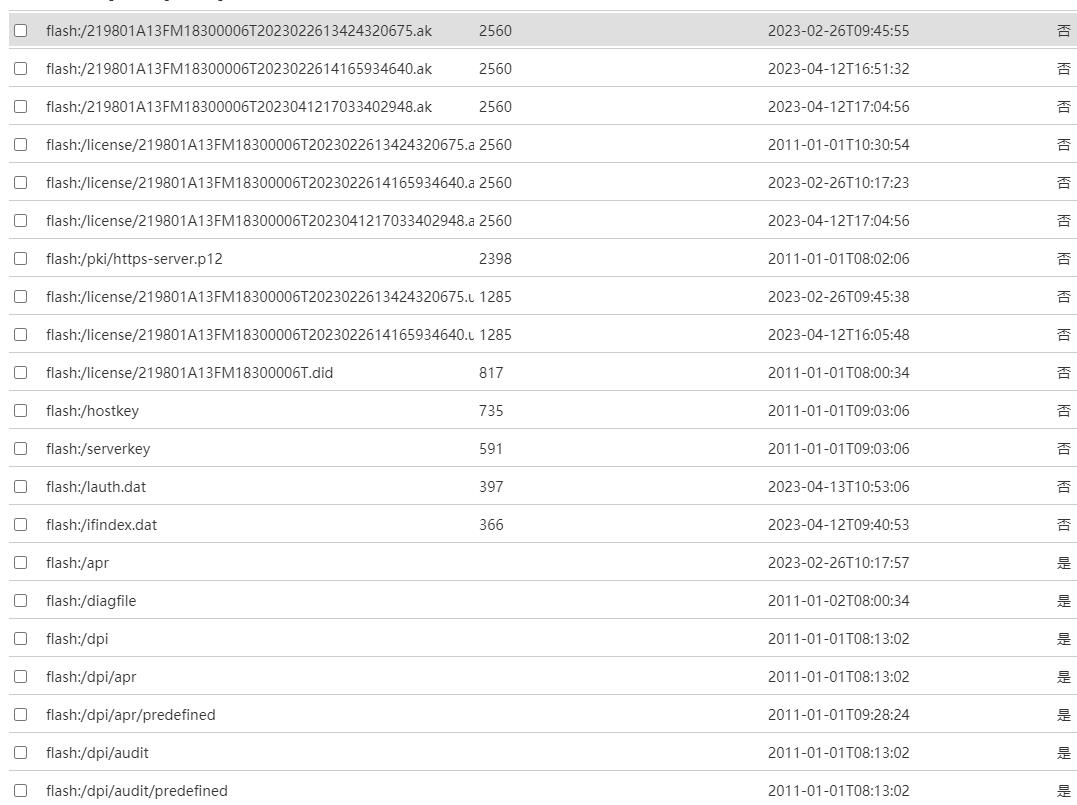
Task: Click the size value 2398
Action: point(495,259)
